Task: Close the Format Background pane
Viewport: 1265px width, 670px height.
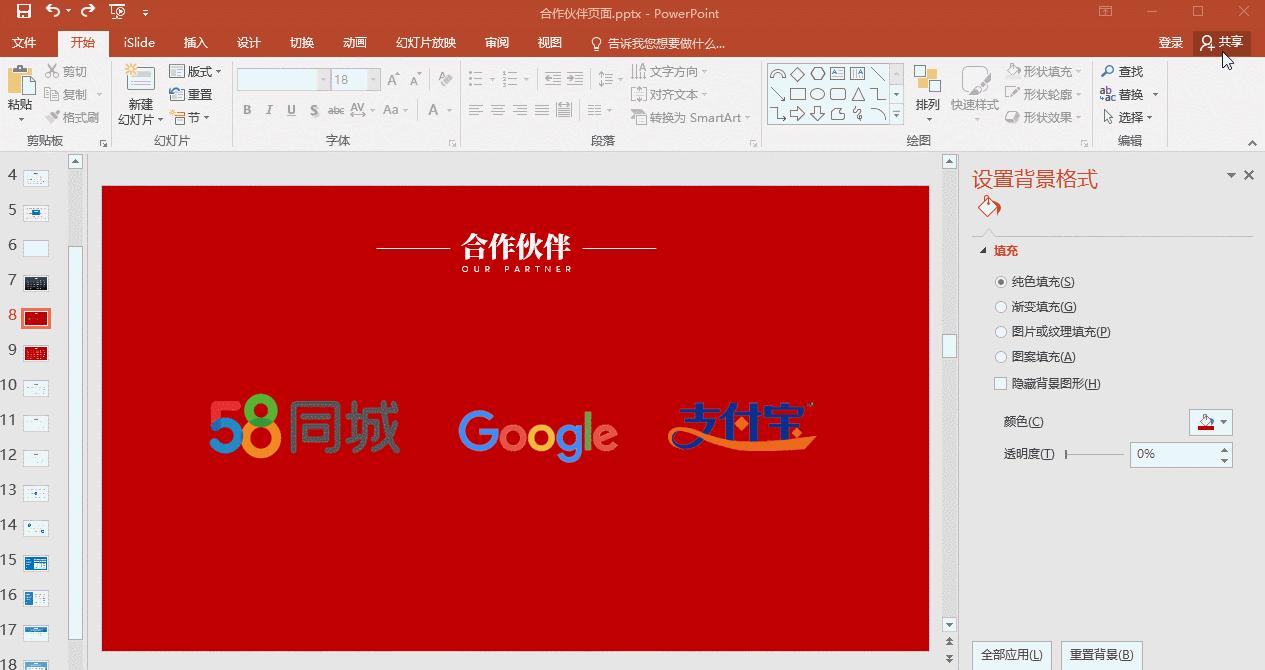Action: (x=1248, y=176)
